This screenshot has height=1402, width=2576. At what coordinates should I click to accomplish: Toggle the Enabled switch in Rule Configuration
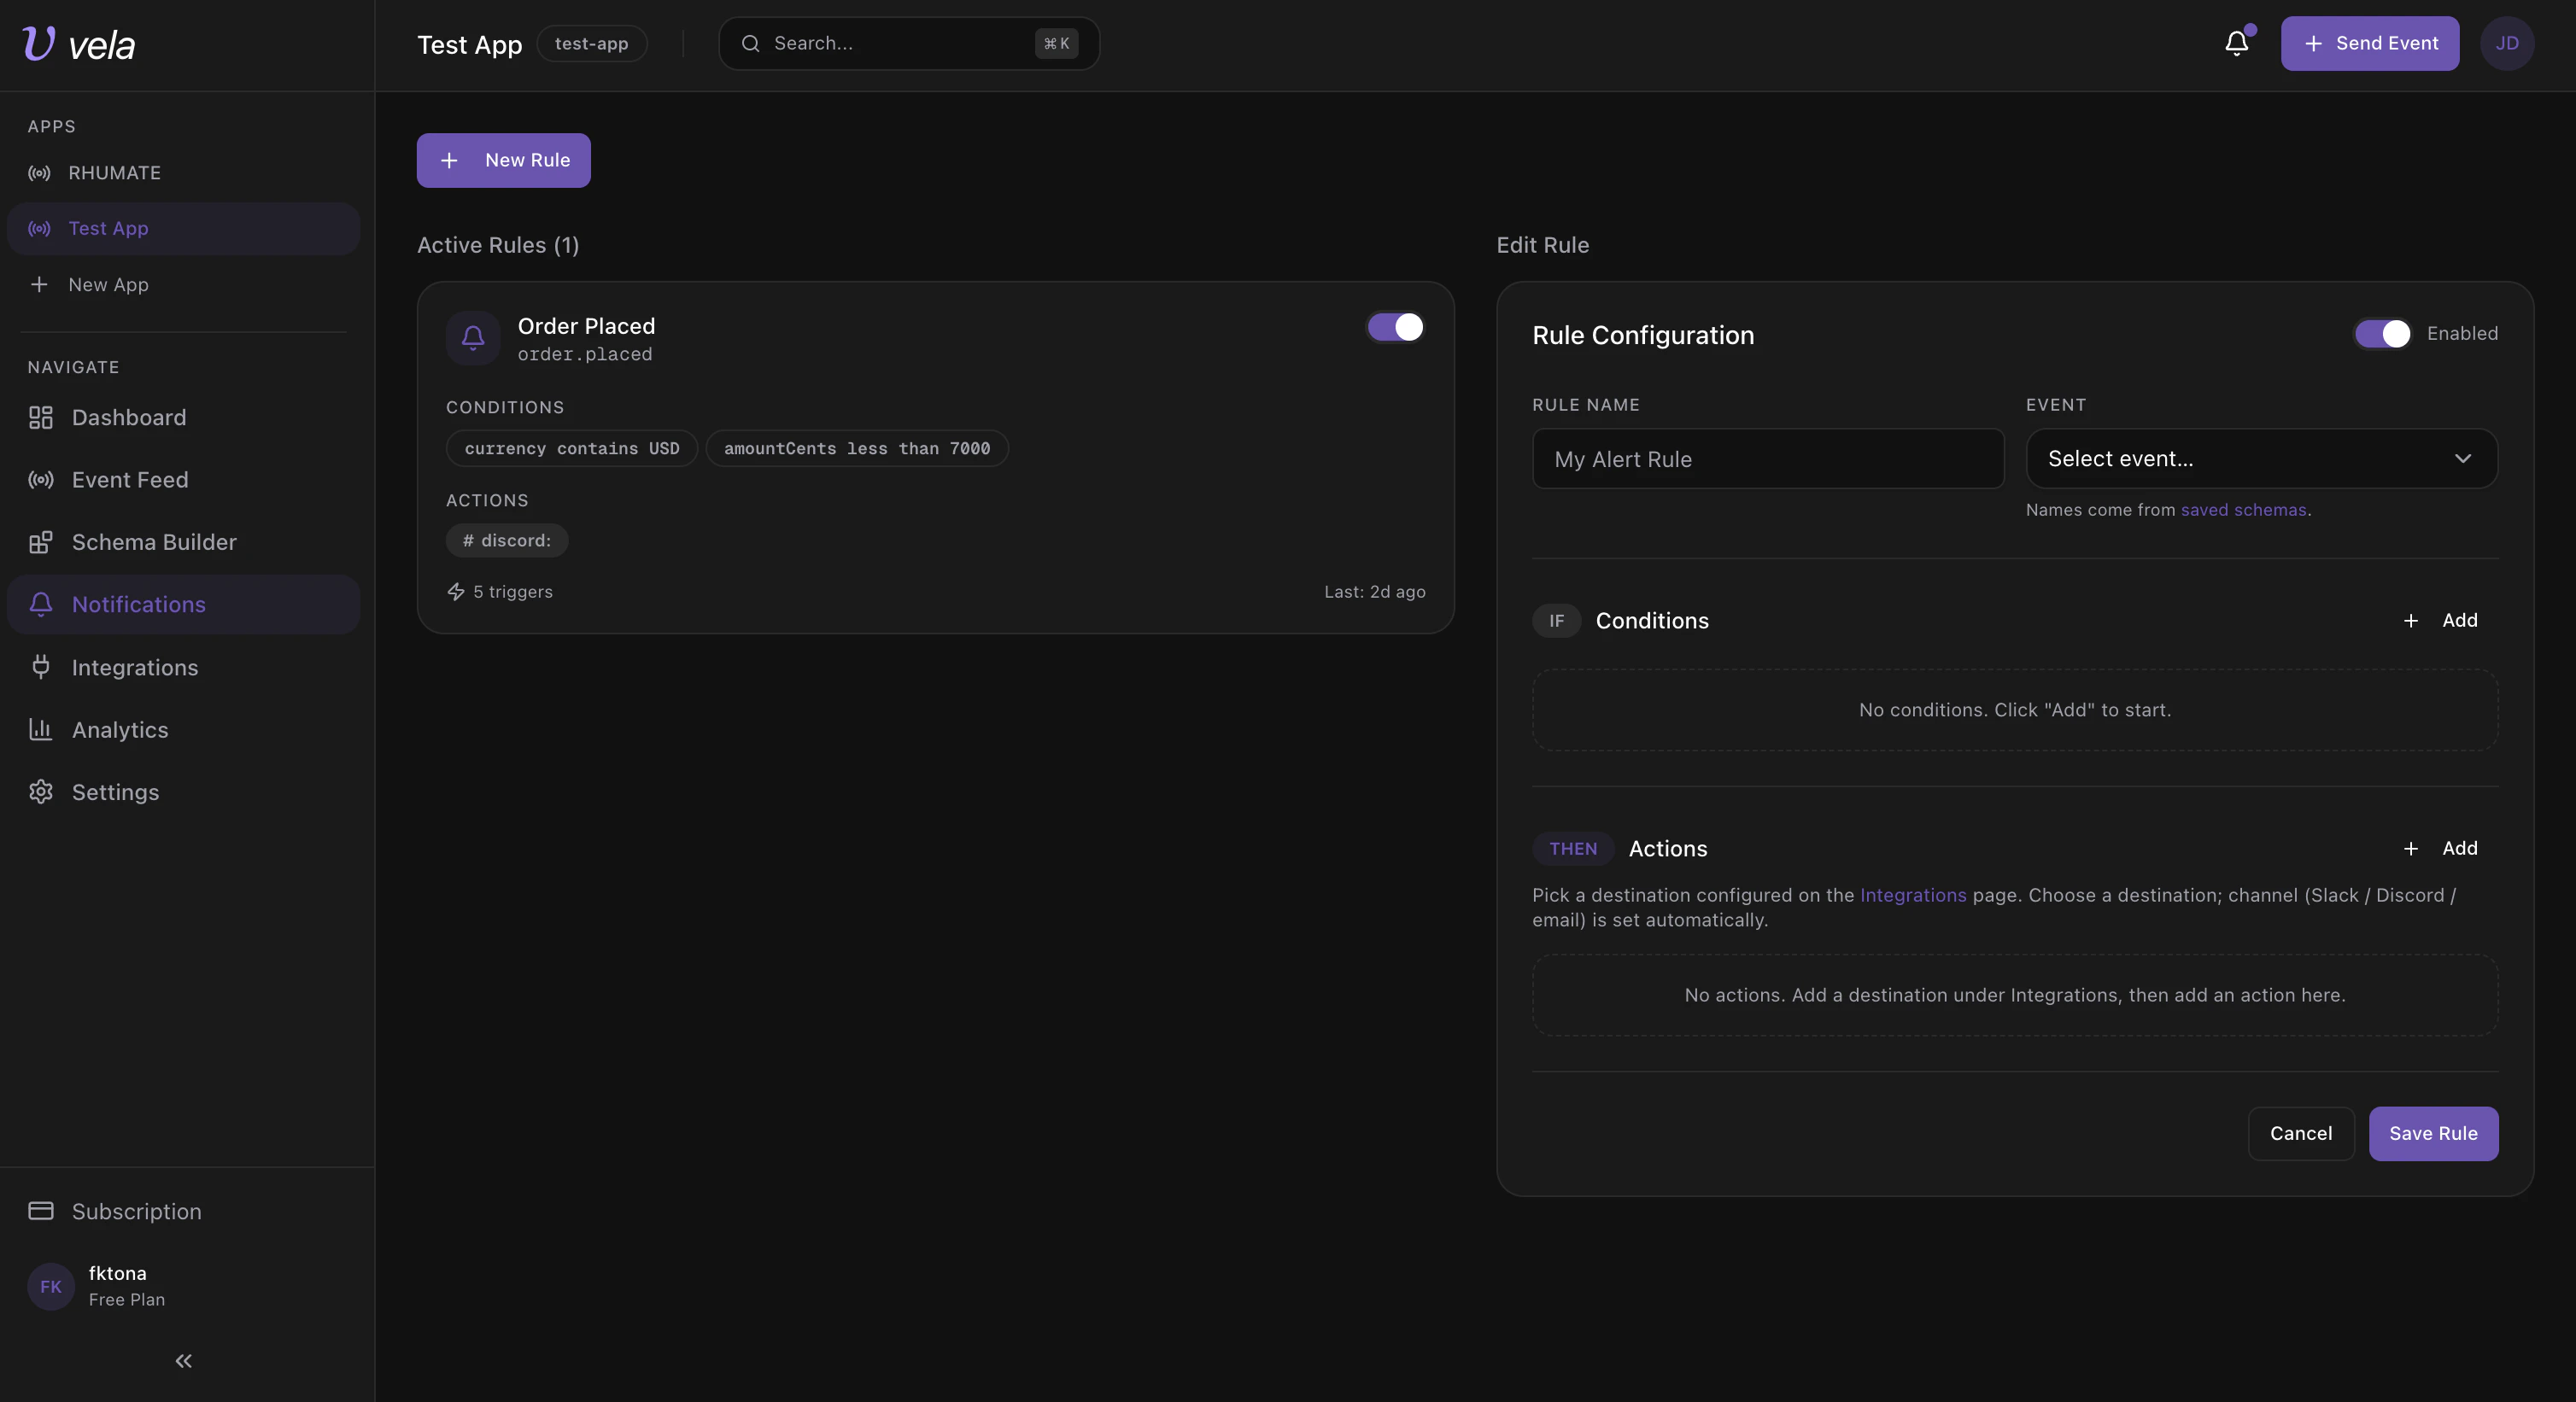pyautogui.click(x=2382, y=333)
